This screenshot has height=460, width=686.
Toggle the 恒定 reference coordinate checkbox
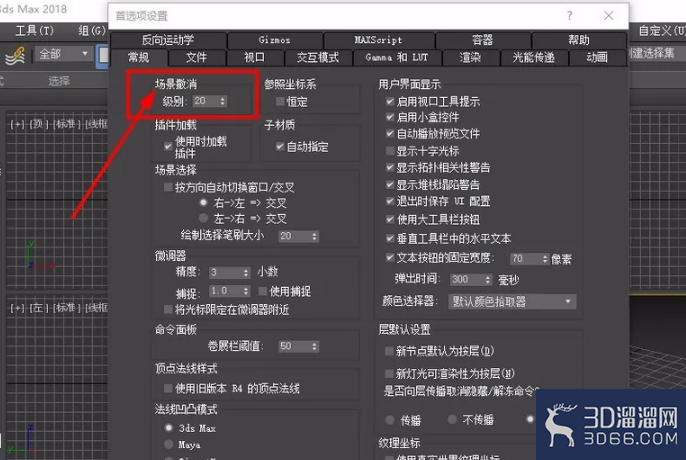[x=280, y=102]
